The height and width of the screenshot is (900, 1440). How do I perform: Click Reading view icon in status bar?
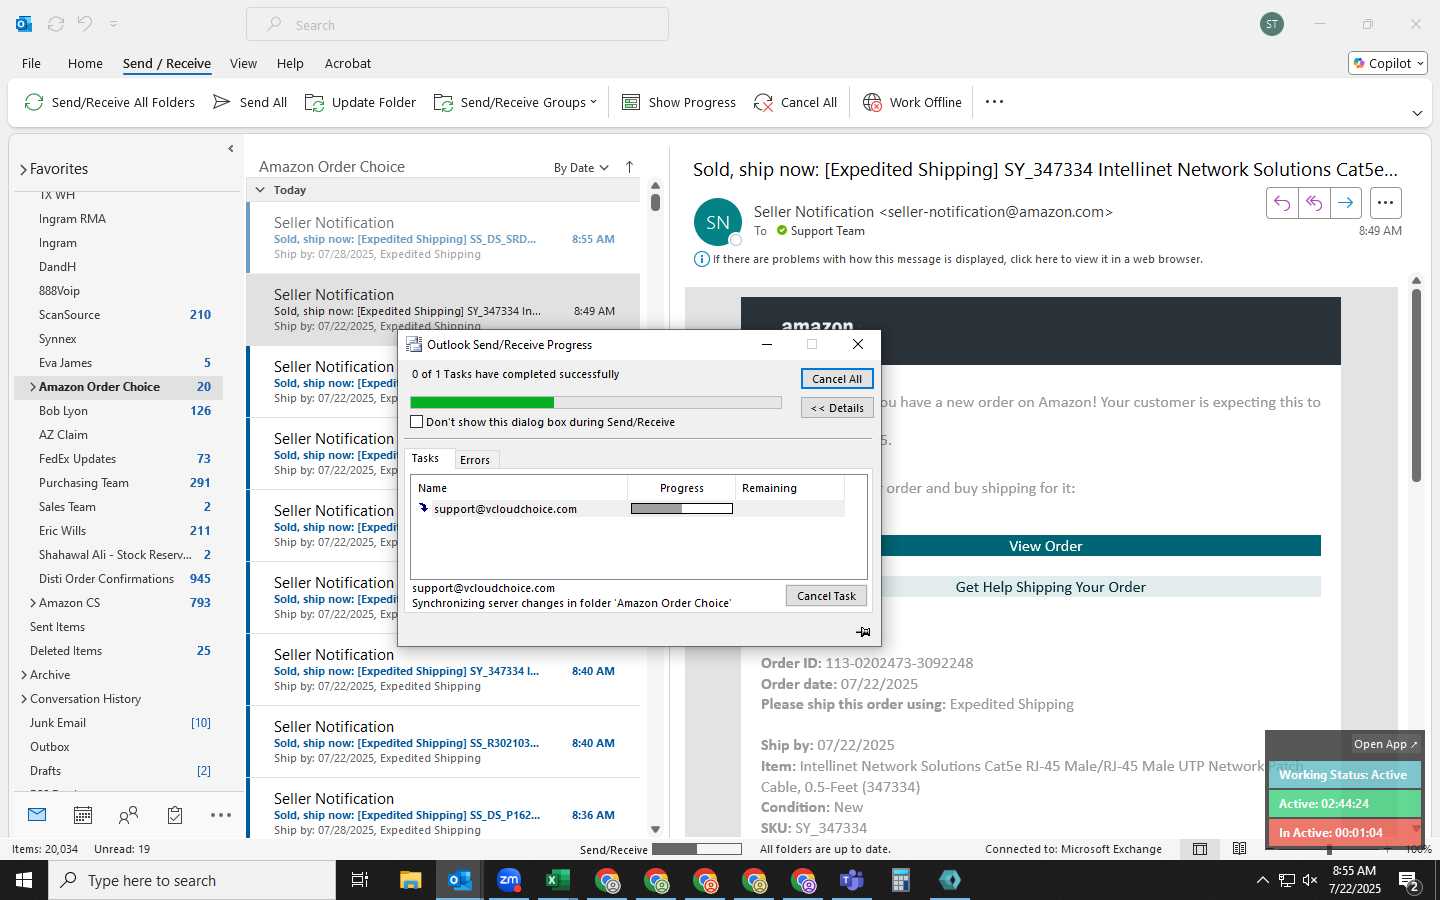[1240, 849]
